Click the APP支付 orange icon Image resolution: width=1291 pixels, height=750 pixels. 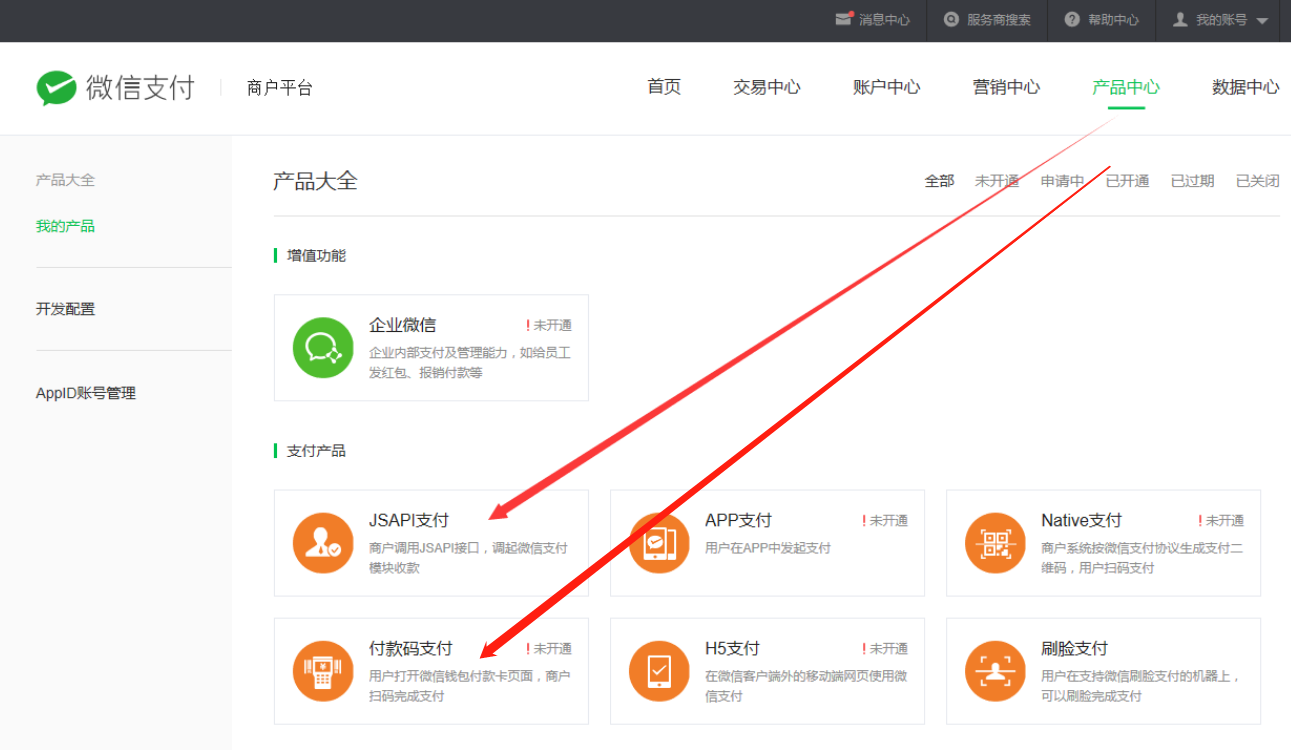click(x=659, y=543)
